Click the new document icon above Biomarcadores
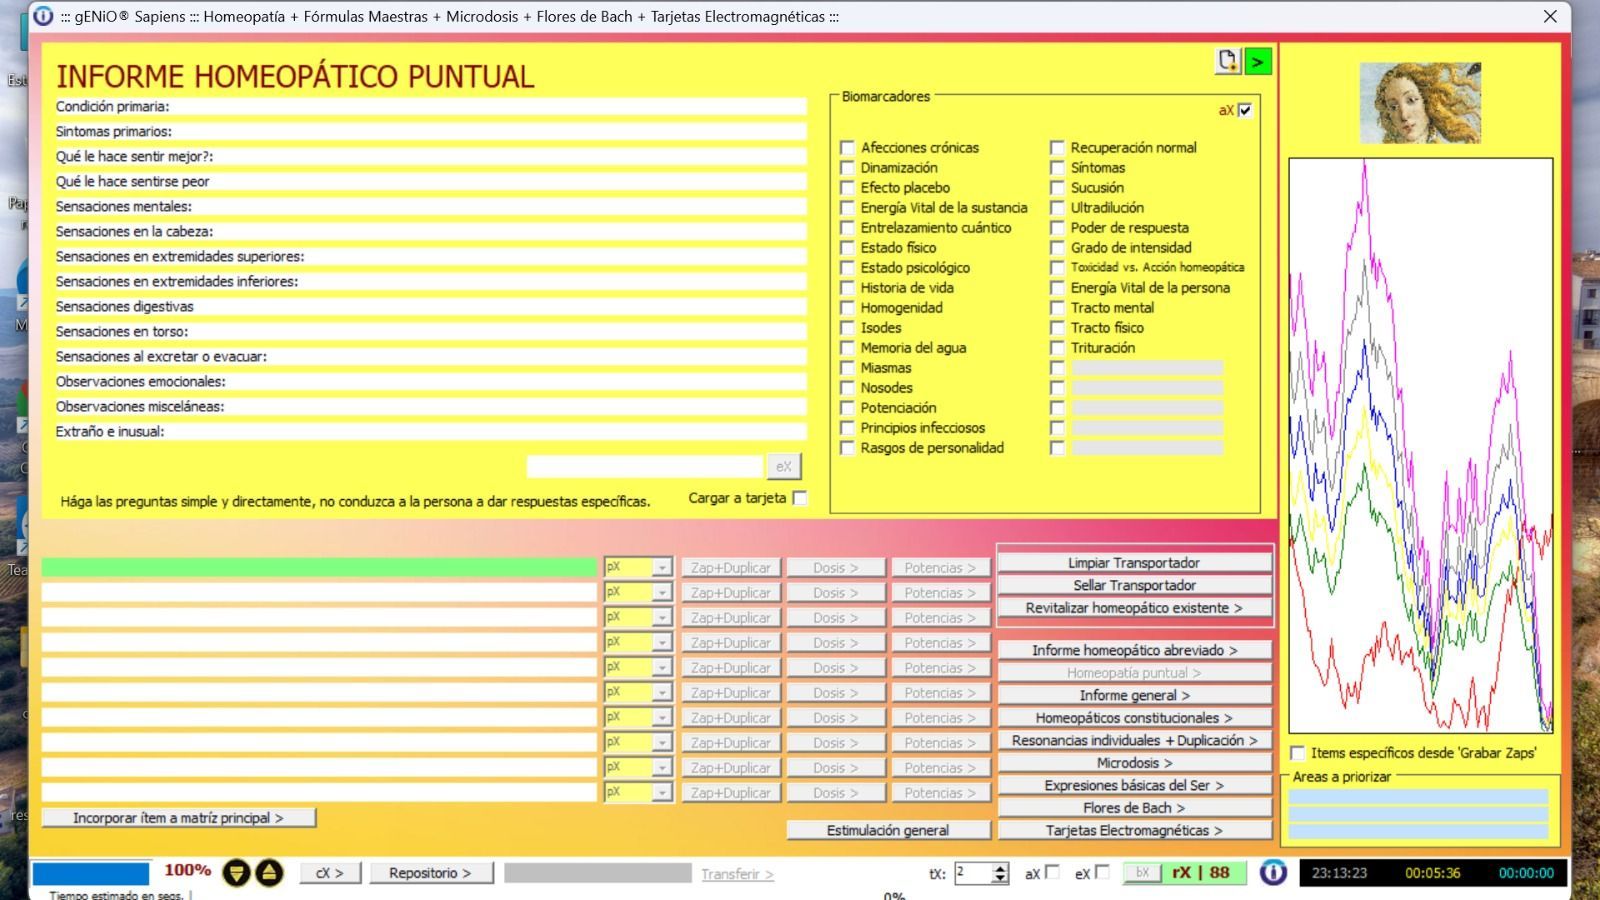The height and width of the screenshot is (900, 1600). tap(1228, 61)
